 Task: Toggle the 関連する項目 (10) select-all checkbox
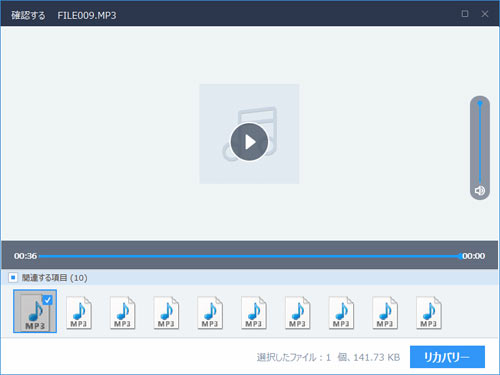pyautogui.click(x=13, y=277)
